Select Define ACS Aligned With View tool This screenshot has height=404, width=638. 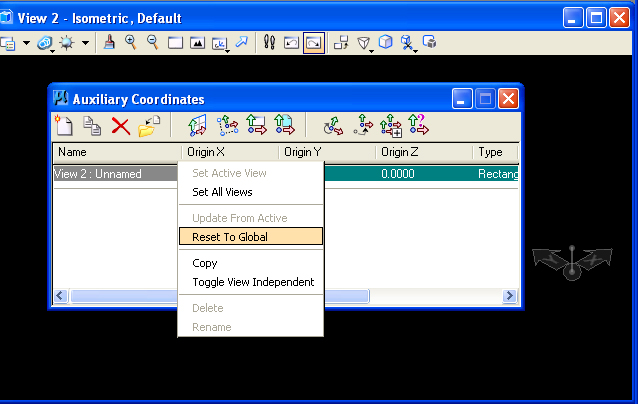point(256,124)
